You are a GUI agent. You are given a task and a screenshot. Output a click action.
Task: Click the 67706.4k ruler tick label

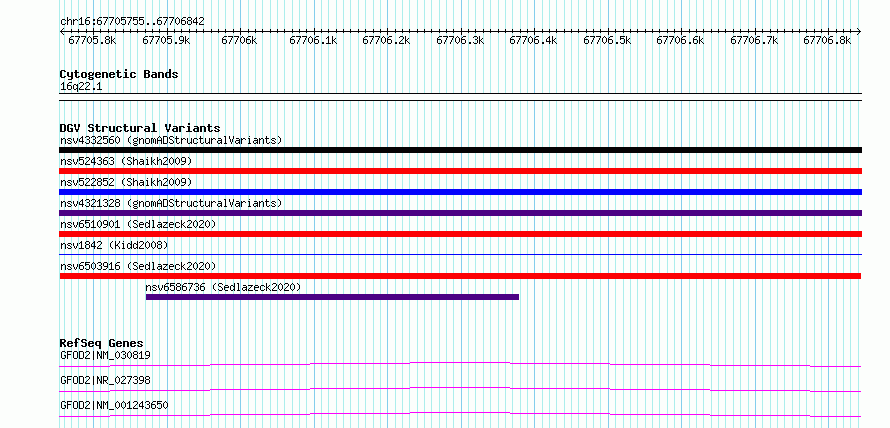point(533,40)
